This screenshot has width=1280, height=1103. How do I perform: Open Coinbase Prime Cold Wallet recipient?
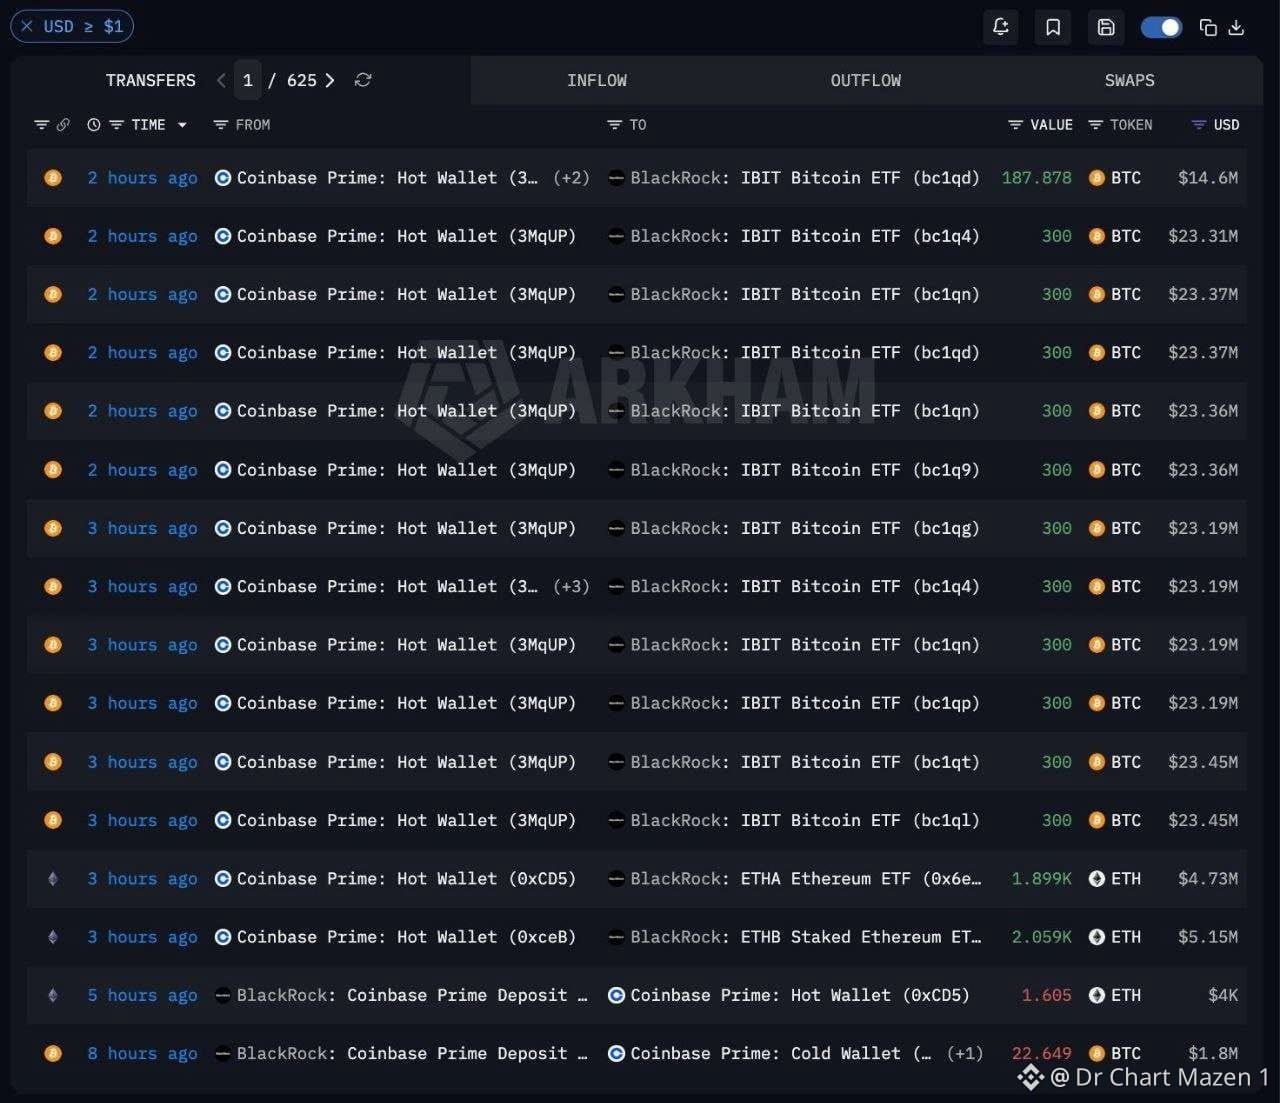point(781,1053)
